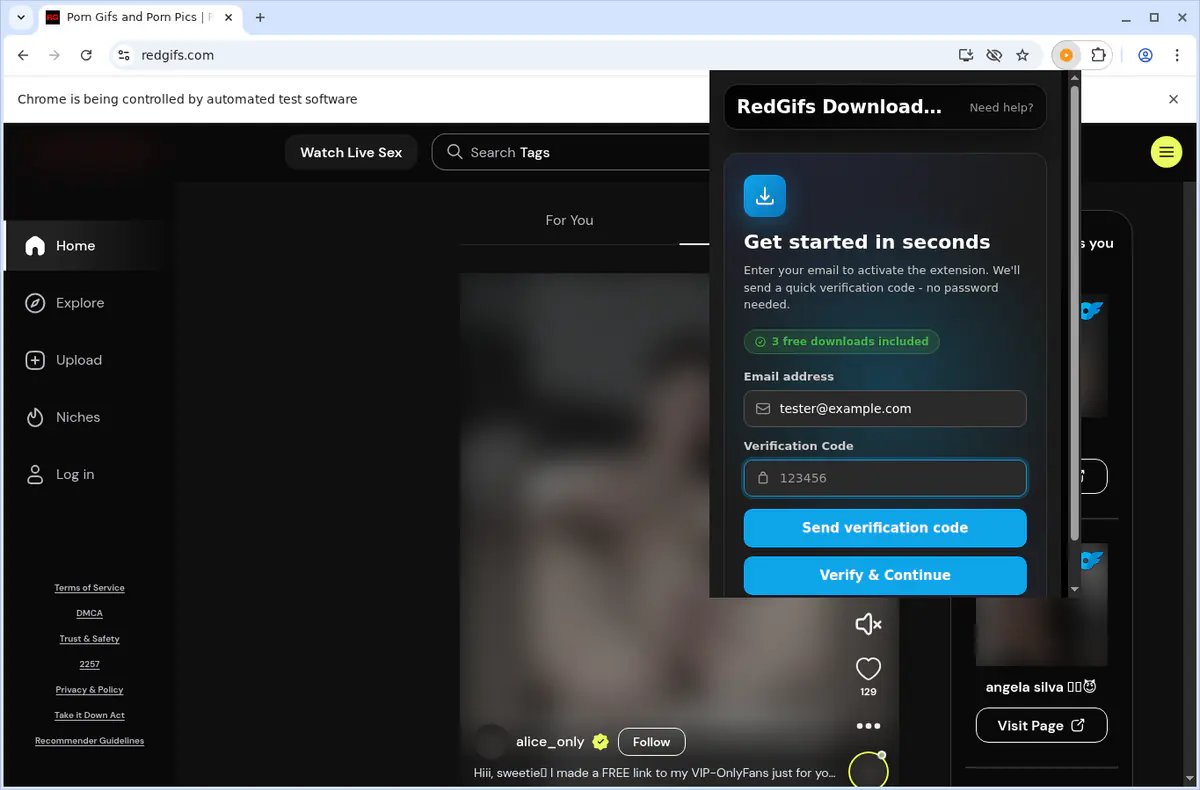This screenshot has height=790, width=1200.
Task: Like the video with the heart icon
Action: 868,668
